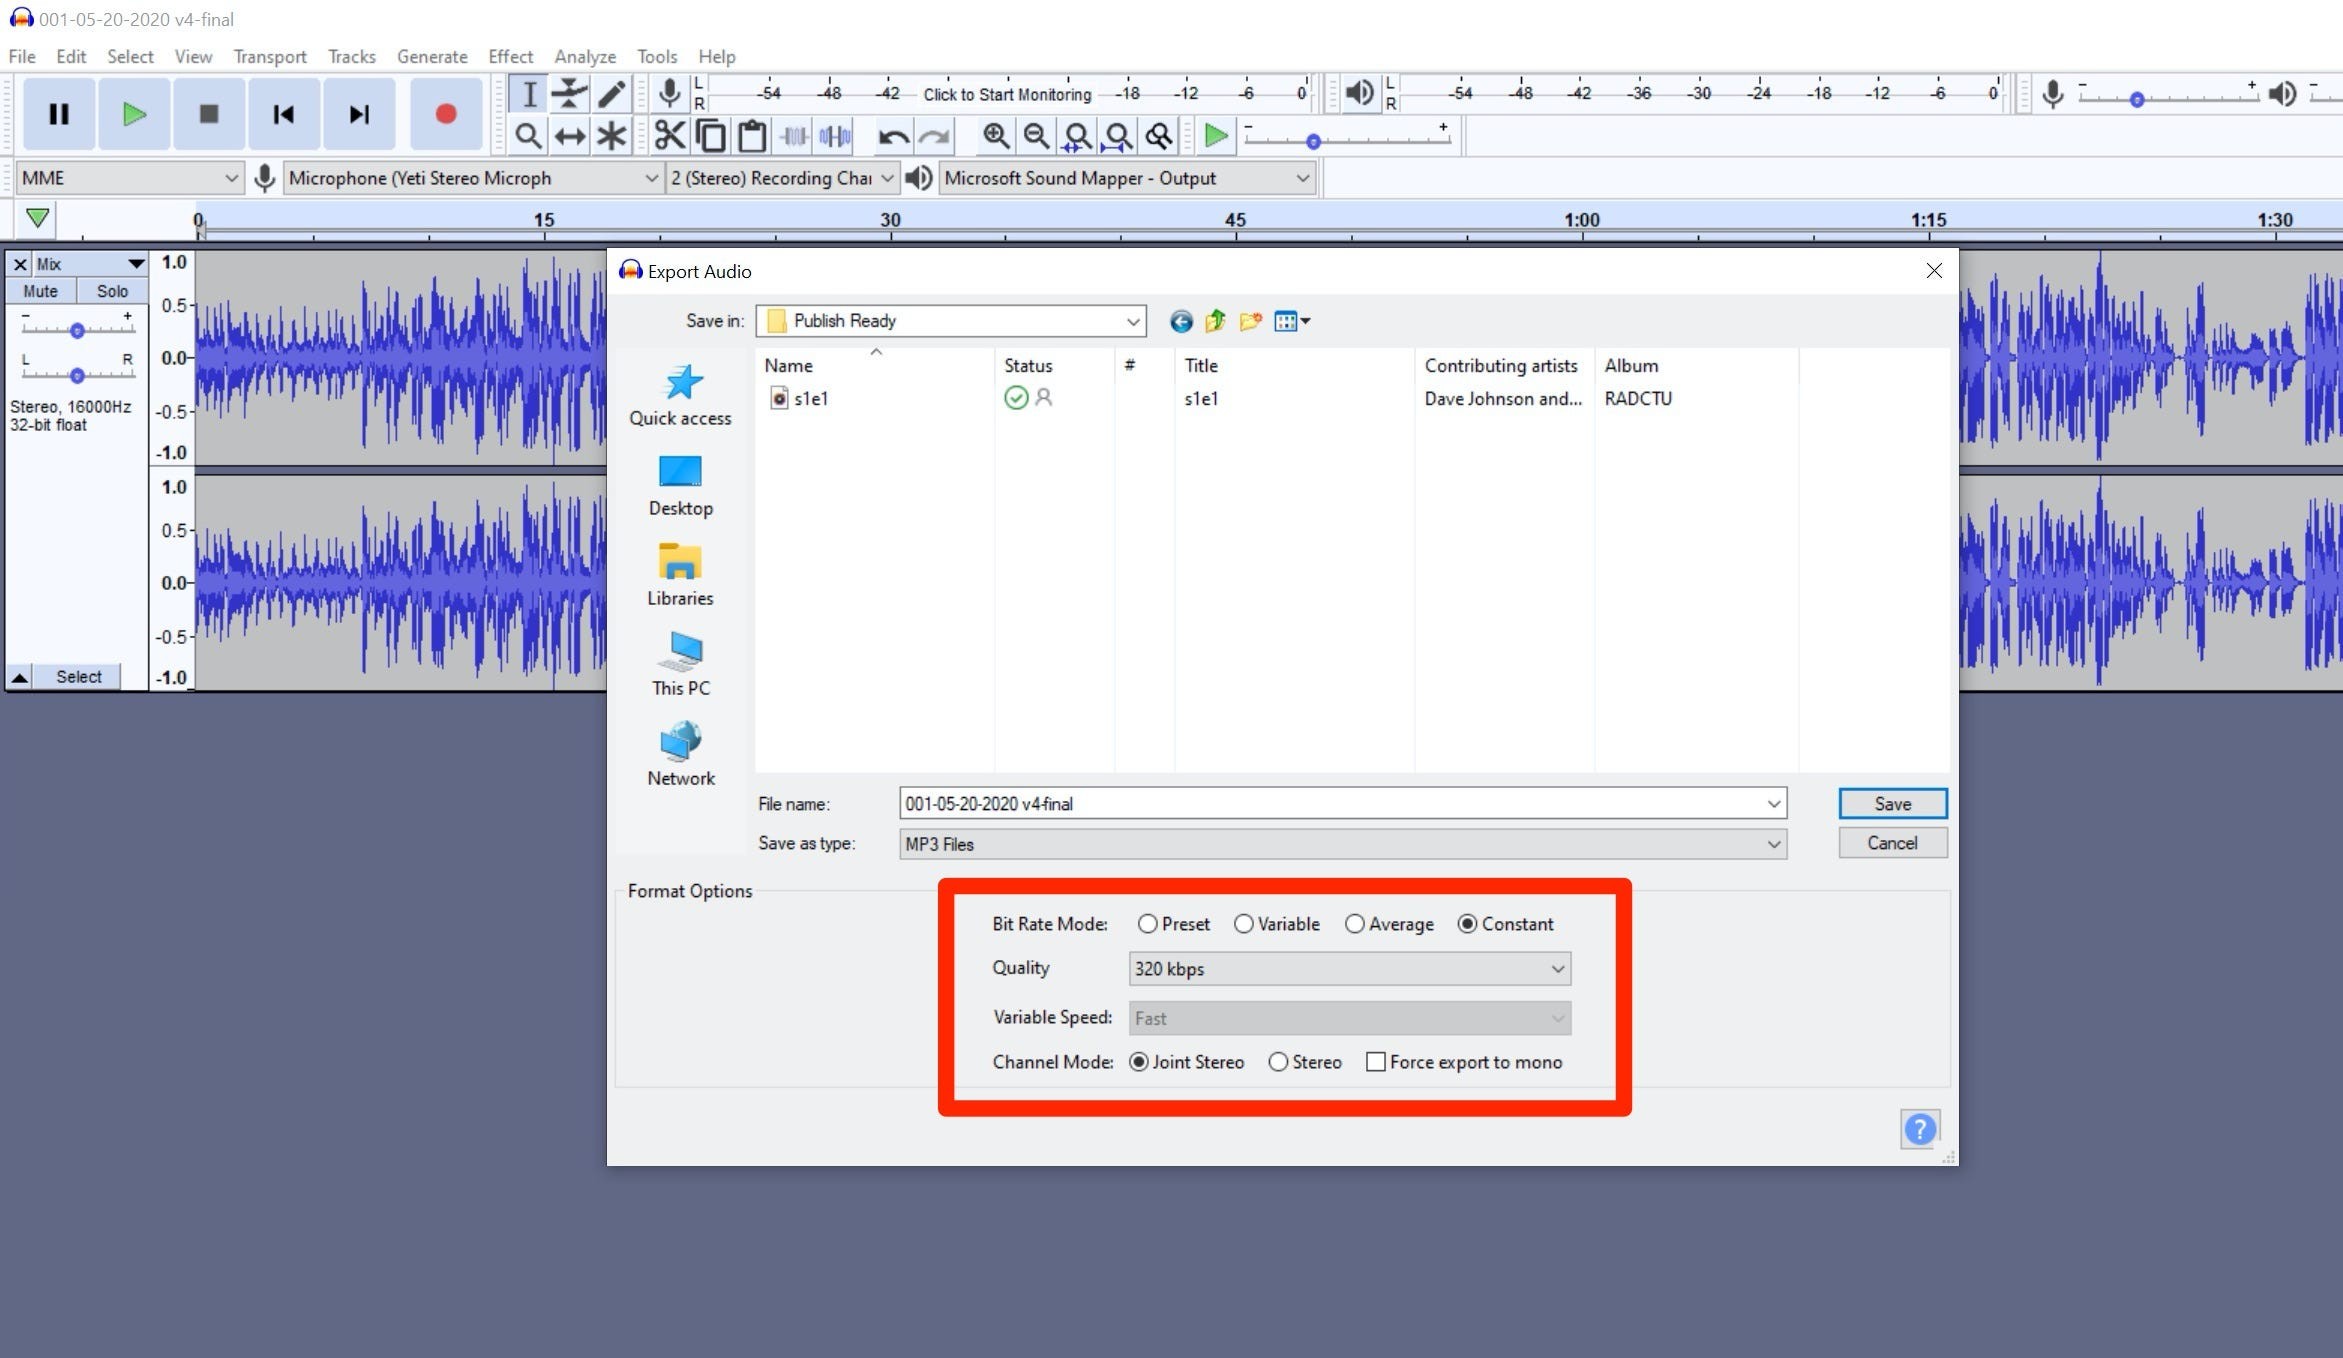The height and width of the screenshot is (1358, 2343).
Task: Click inside the File name field
Action: (x=1200, y=803)
